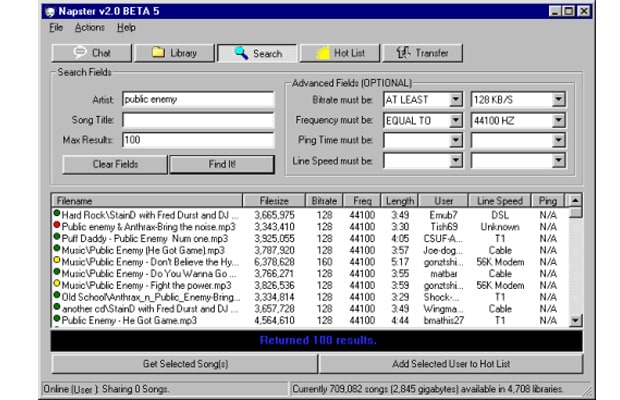Viewport: 620px width, 400px height.
Task: Click the Max Results field
Action: click(x=198, y=140)
